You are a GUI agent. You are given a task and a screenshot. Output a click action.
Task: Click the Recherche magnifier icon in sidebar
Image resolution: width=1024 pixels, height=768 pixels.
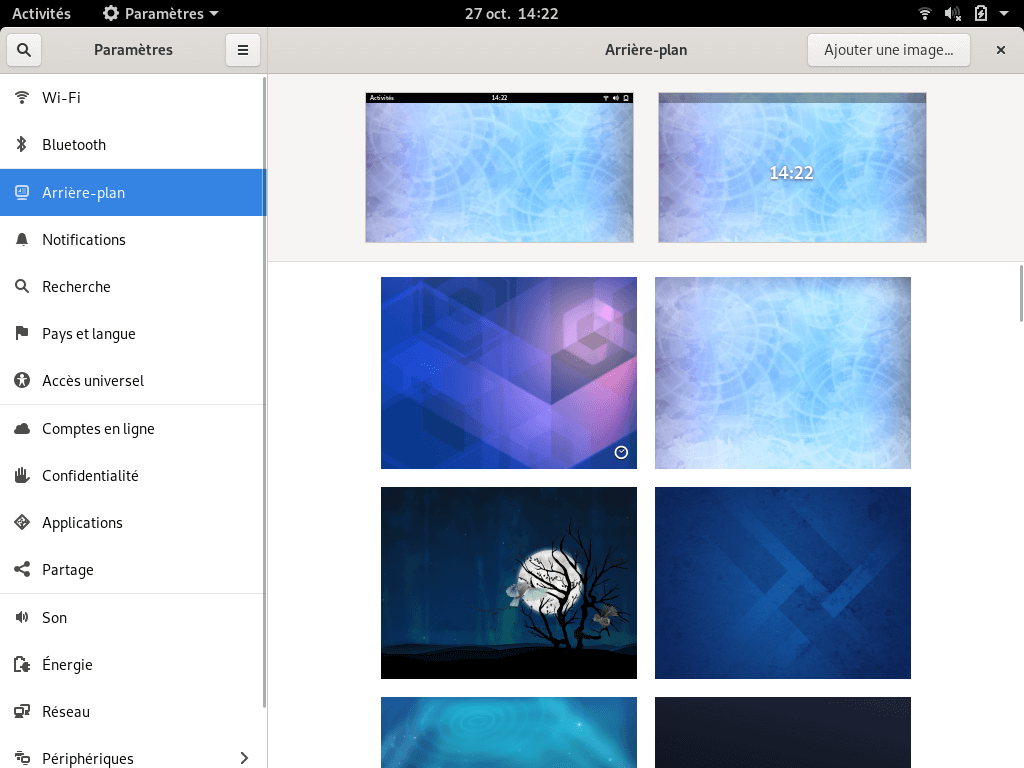pos(22,286)
